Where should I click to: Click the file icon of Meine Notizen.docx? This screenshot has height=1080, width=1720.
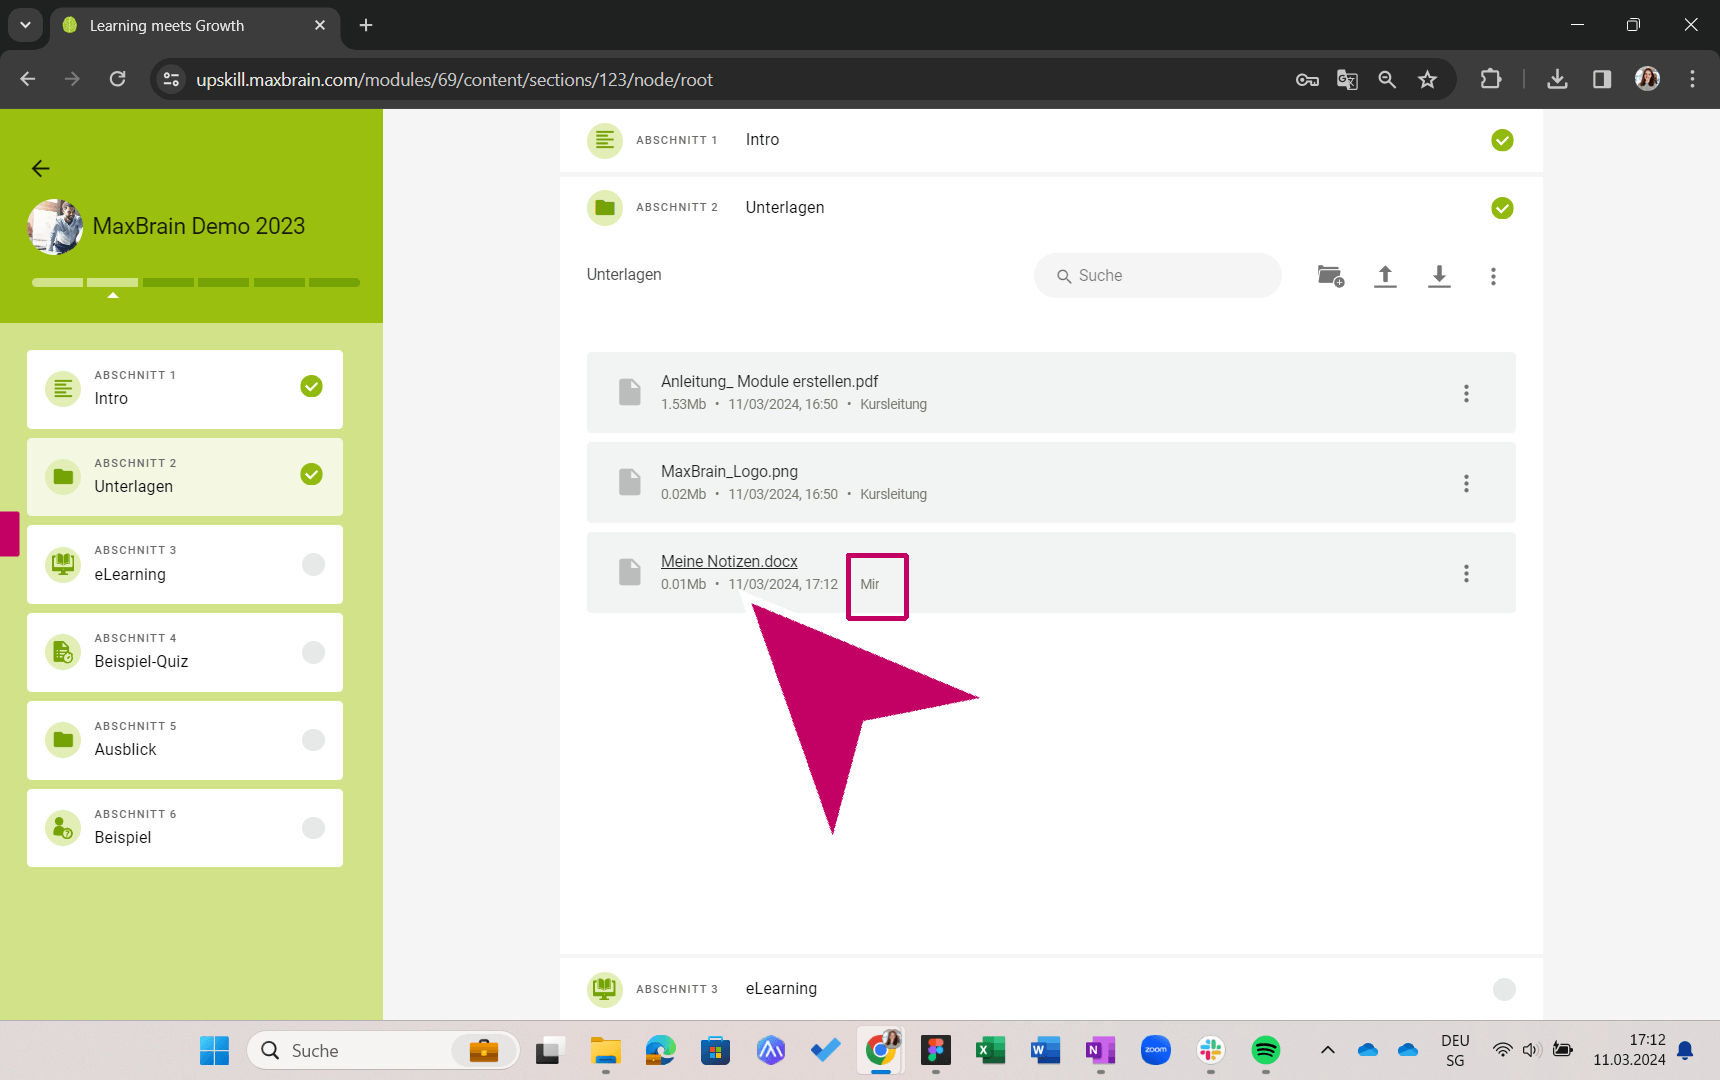click(x=630, y=572)
